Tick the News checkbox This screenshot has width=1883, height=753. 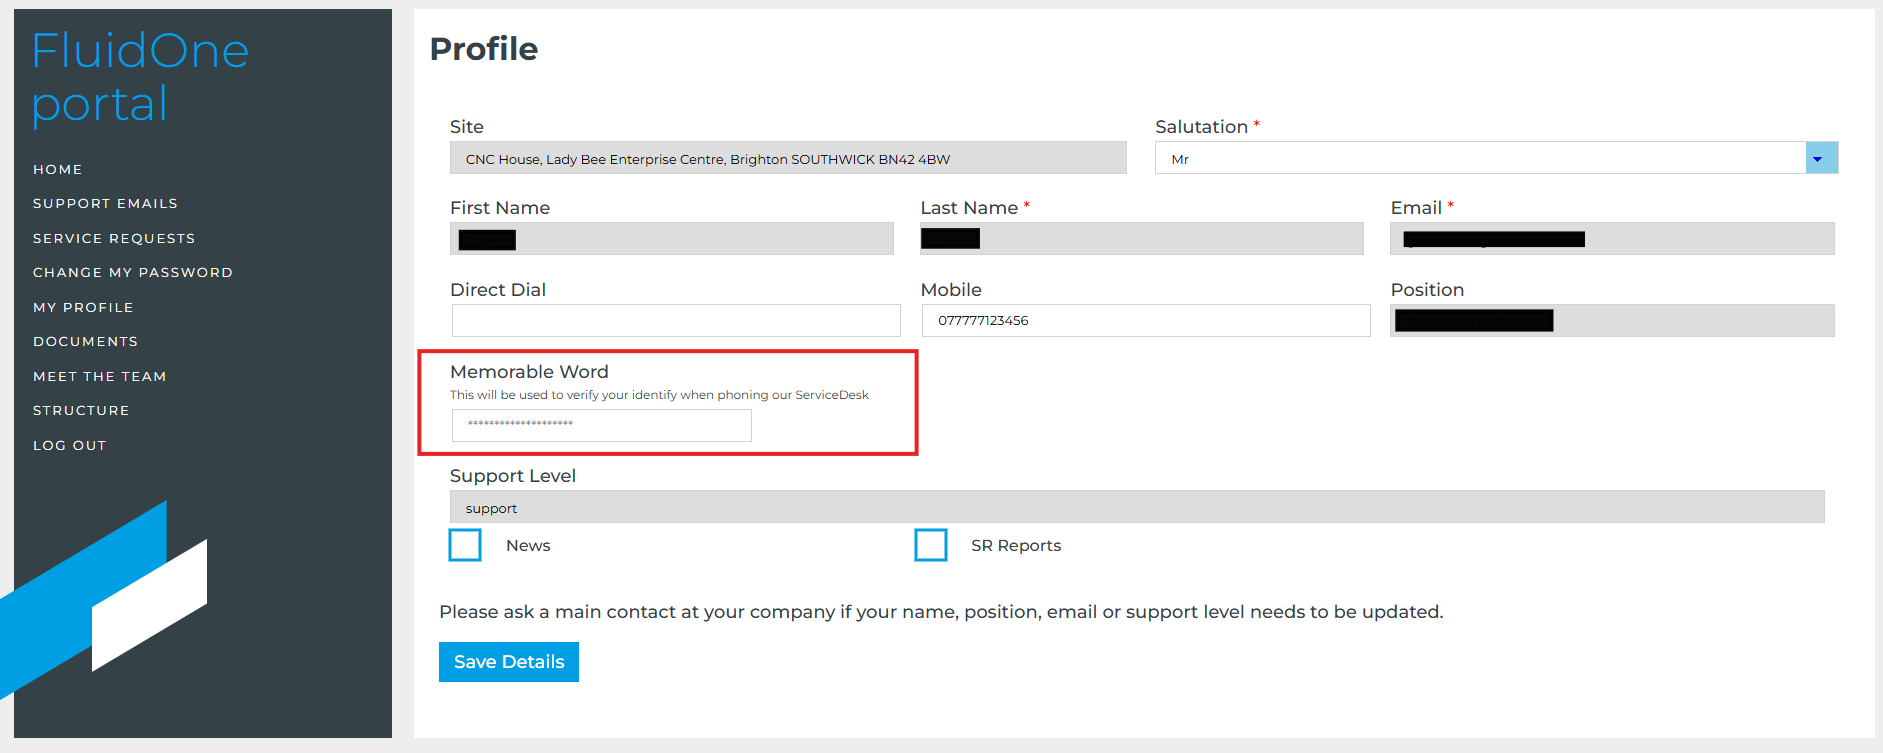click(465, 545)
